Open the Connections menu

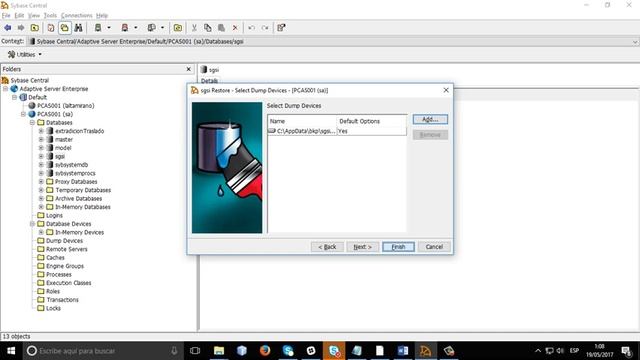click(x=76, y=16)
